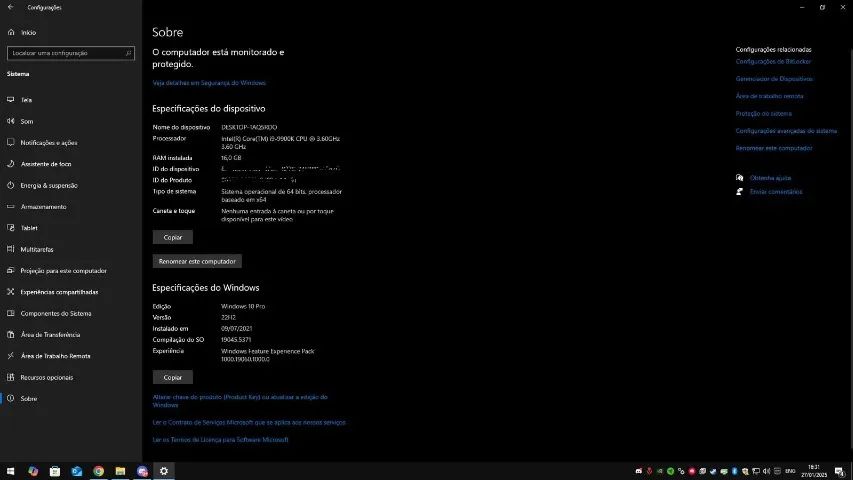Select the 09/07/2021 install date

236,329
